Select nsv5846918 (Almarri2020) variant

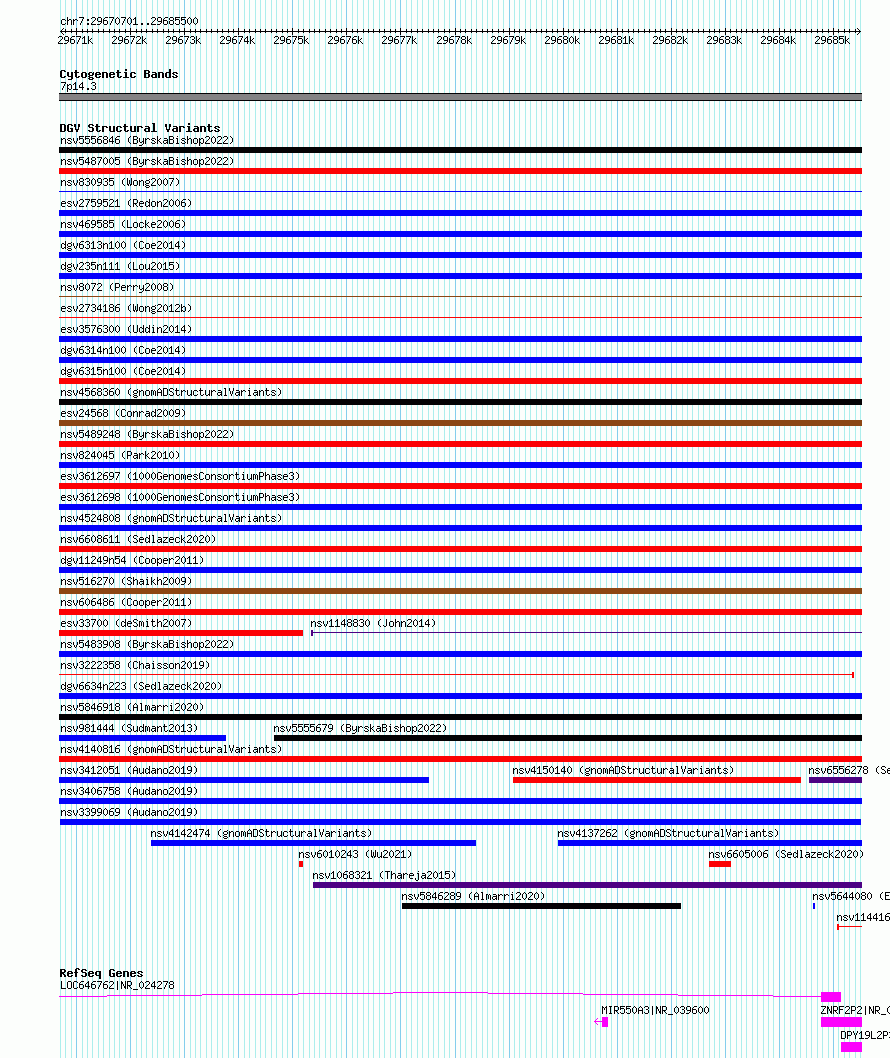[132, 707]
